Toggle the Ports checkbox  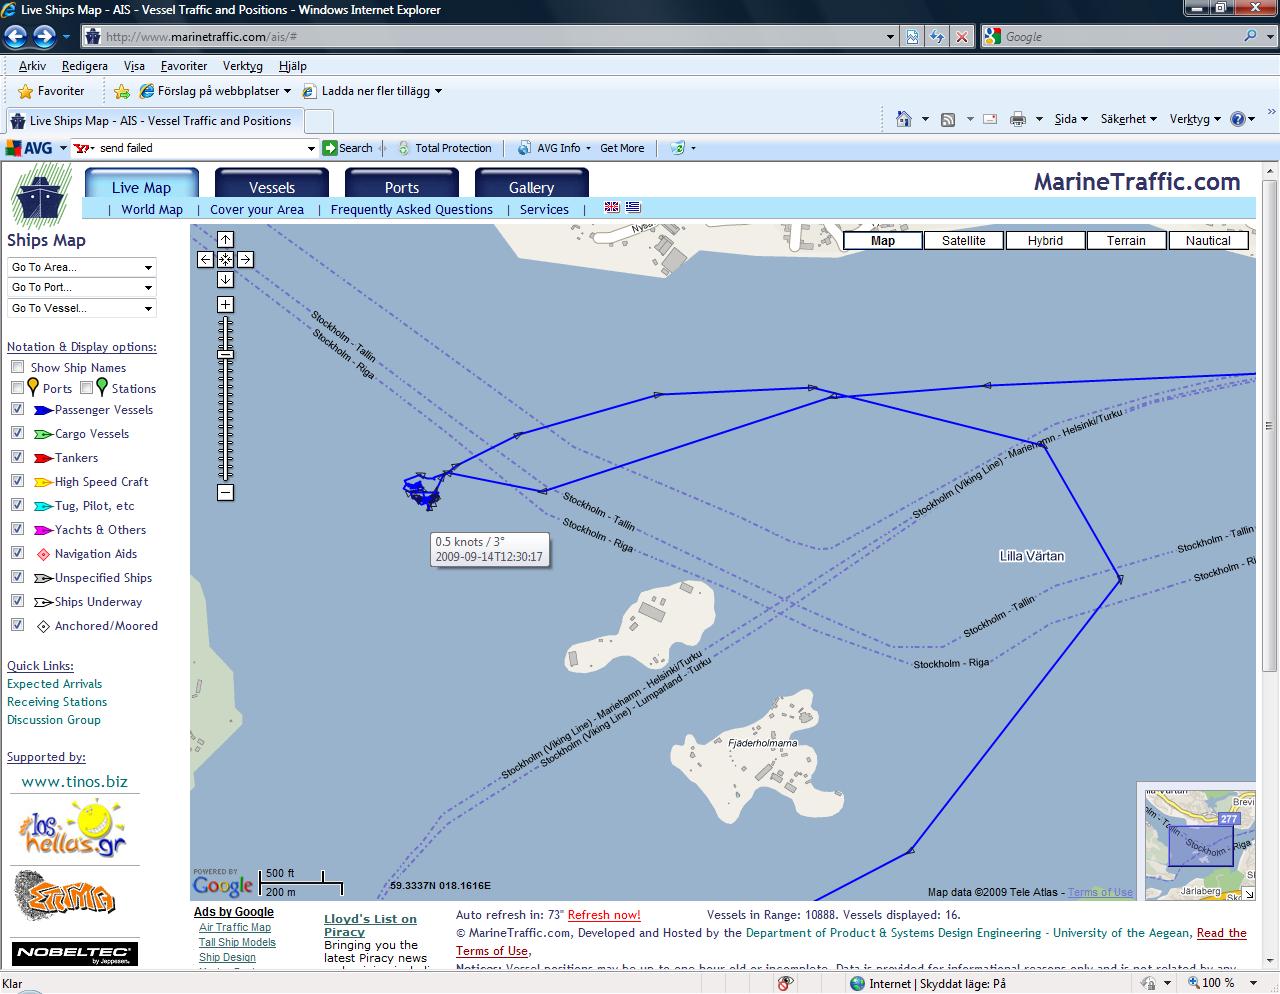click(17, 388)
